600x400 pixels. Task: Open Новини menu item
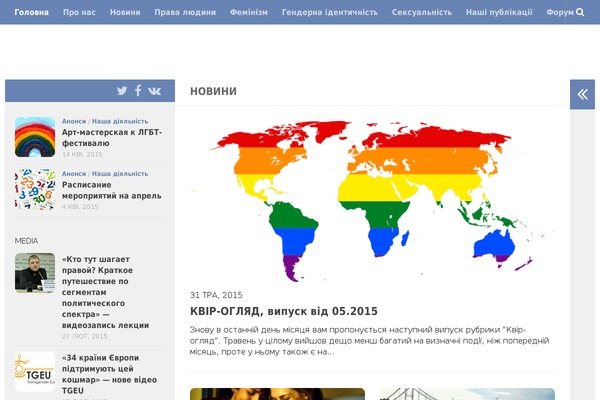(125, 12)
